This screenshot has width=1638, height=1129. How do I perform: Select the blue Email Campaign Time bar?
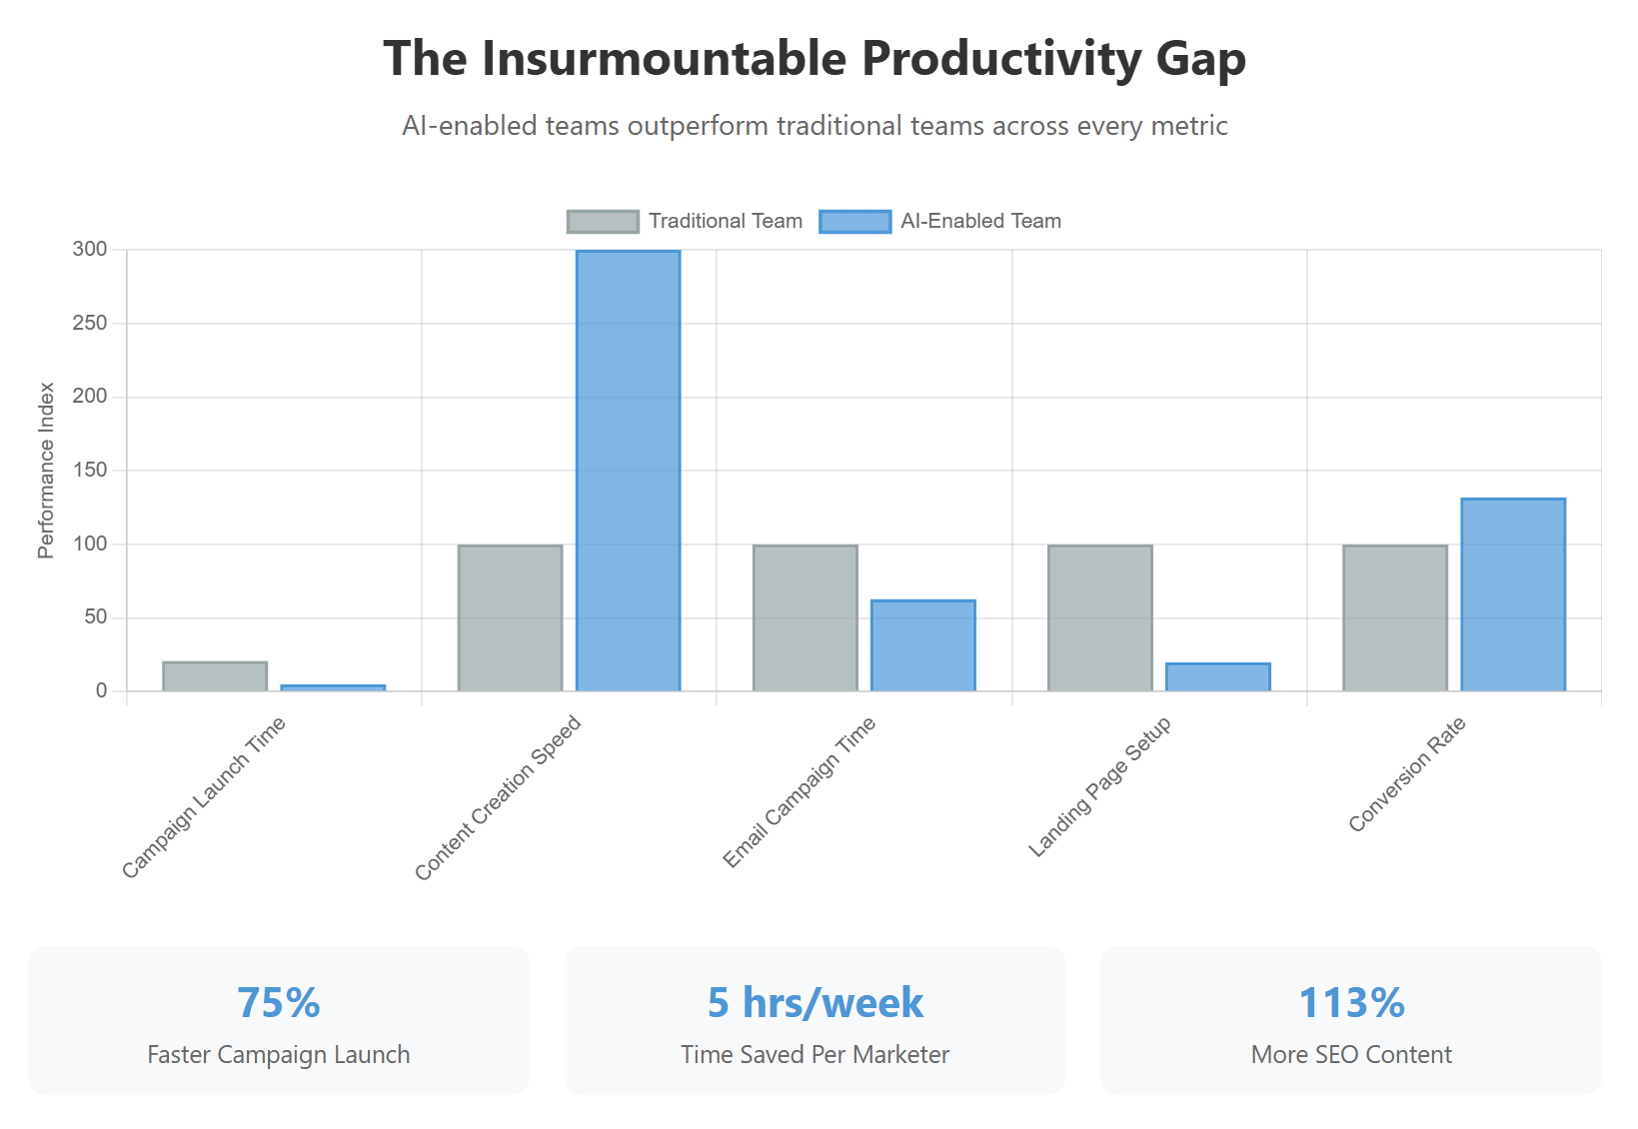click(923, 645)
